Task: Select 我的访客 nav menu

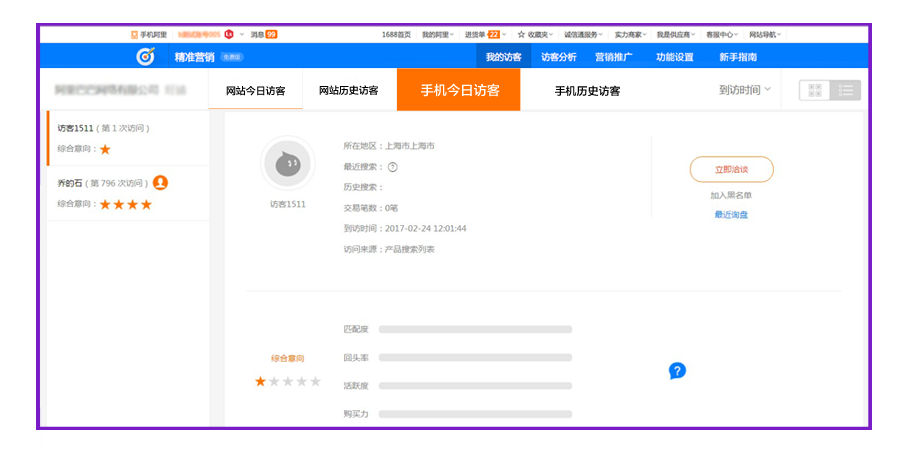Action: coord(503,57)
